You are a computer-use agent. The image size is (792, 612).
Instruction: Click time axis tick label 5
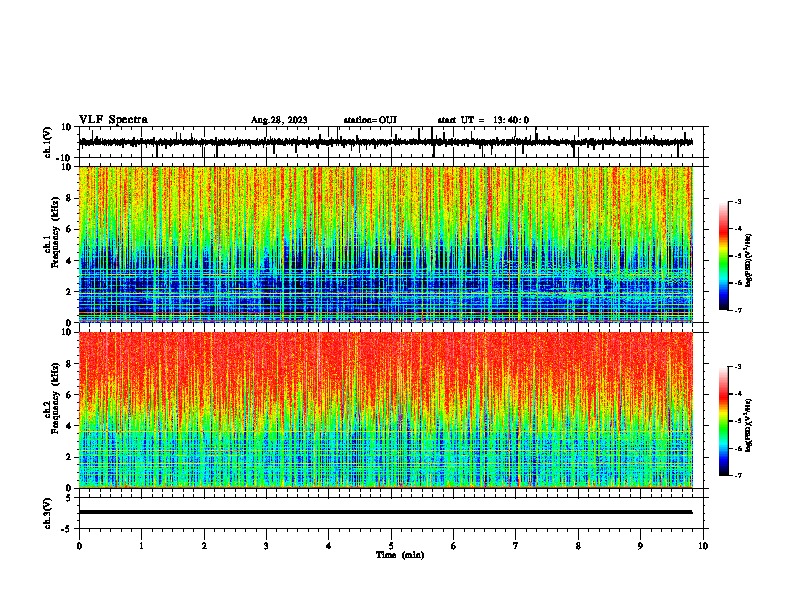click(391, 546)
